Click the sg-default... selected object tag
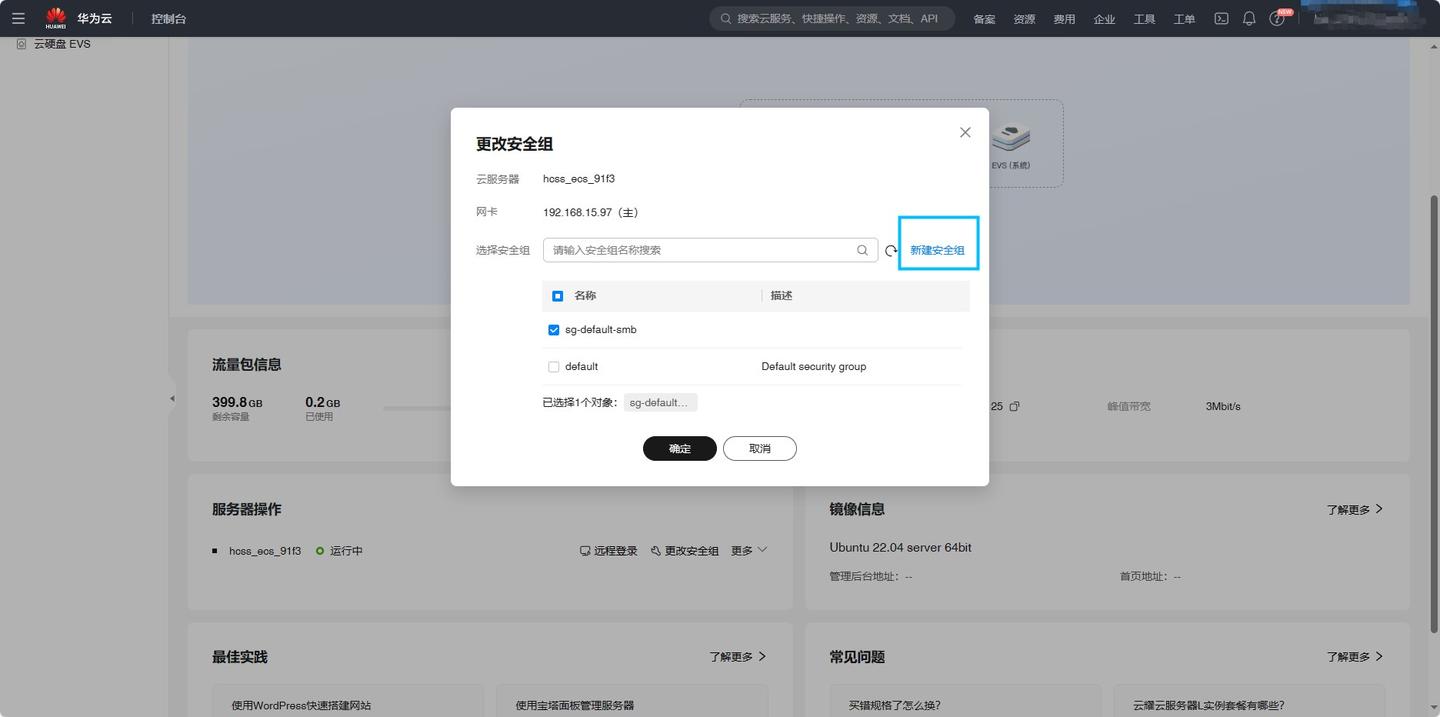The width and height of the screenshot is (1440, 717). click(660, 402)
